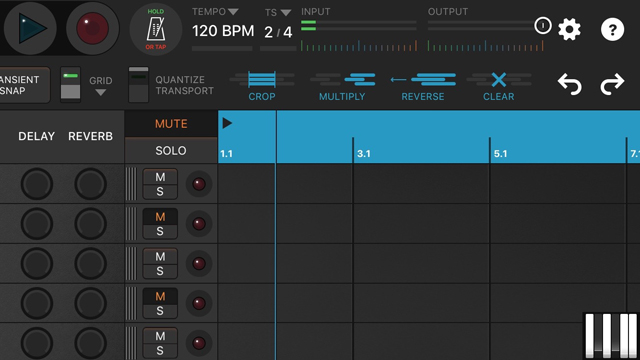Click the INPUT level meter
Screen dimensions: 640x360
click(x=359, y=25)
